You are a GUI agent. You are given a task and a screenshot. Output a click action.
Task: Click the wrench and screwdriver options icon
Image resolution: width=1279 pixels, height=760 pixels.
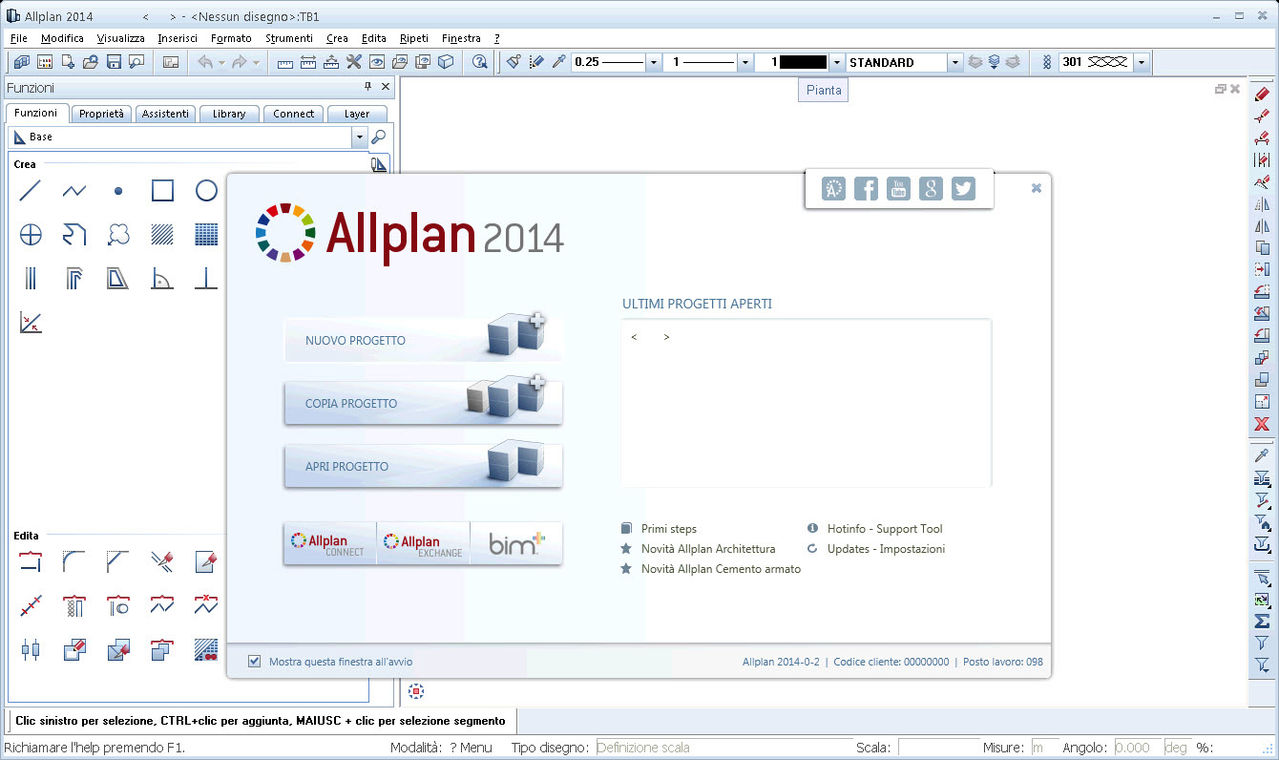pos(353,62)
